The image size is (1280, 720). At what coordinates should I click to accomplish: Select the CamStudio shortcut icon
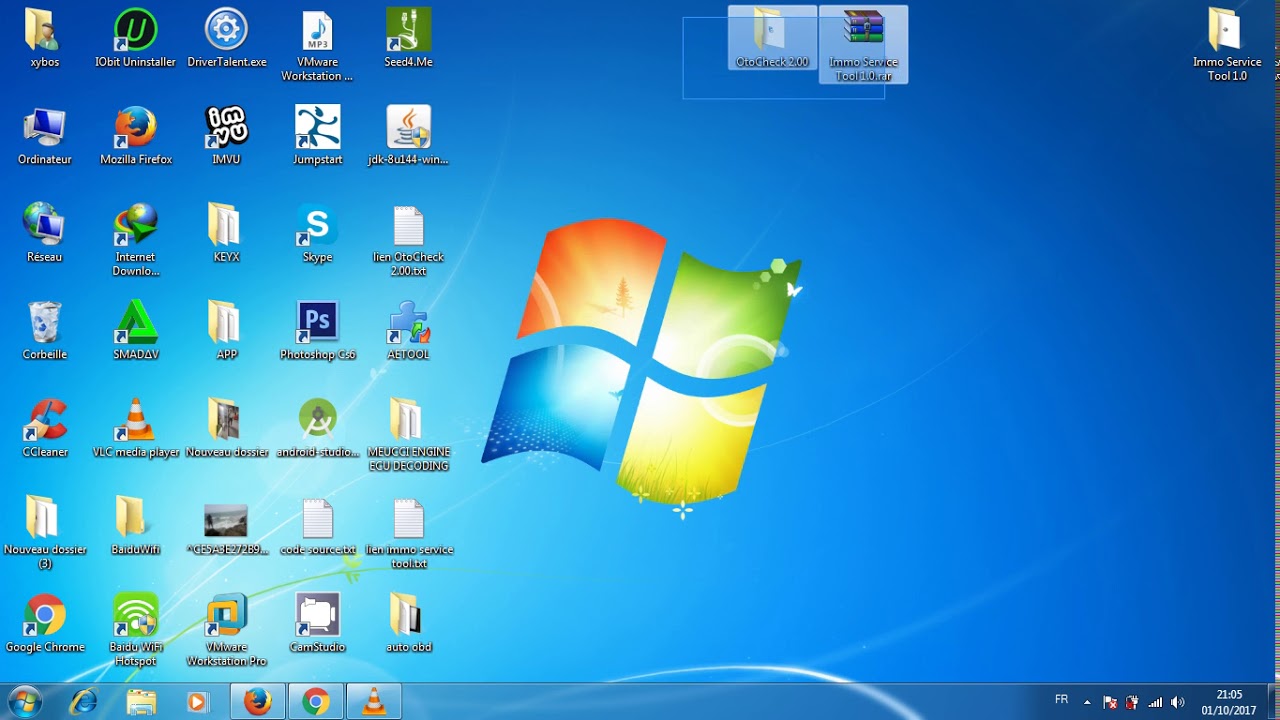tap(317, 614)
